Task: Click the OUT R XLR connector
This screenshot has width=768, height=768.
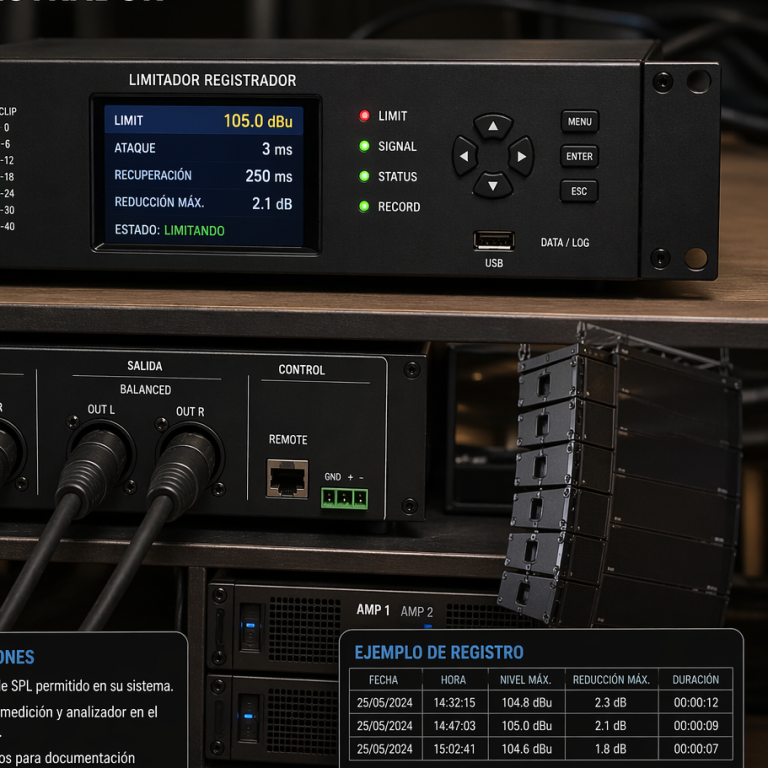Action: click(x=188, y=450)
